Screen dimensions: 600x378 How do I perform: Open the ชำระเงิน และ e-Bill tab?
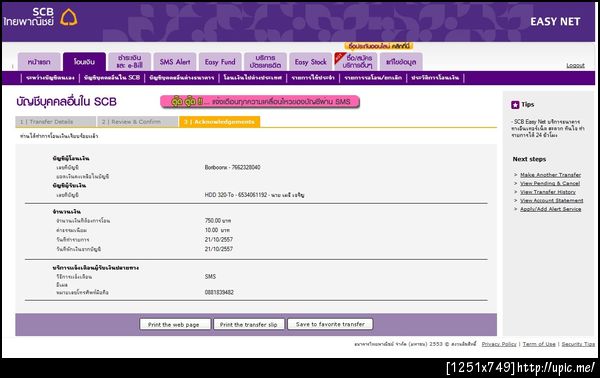tap(129, 62)
